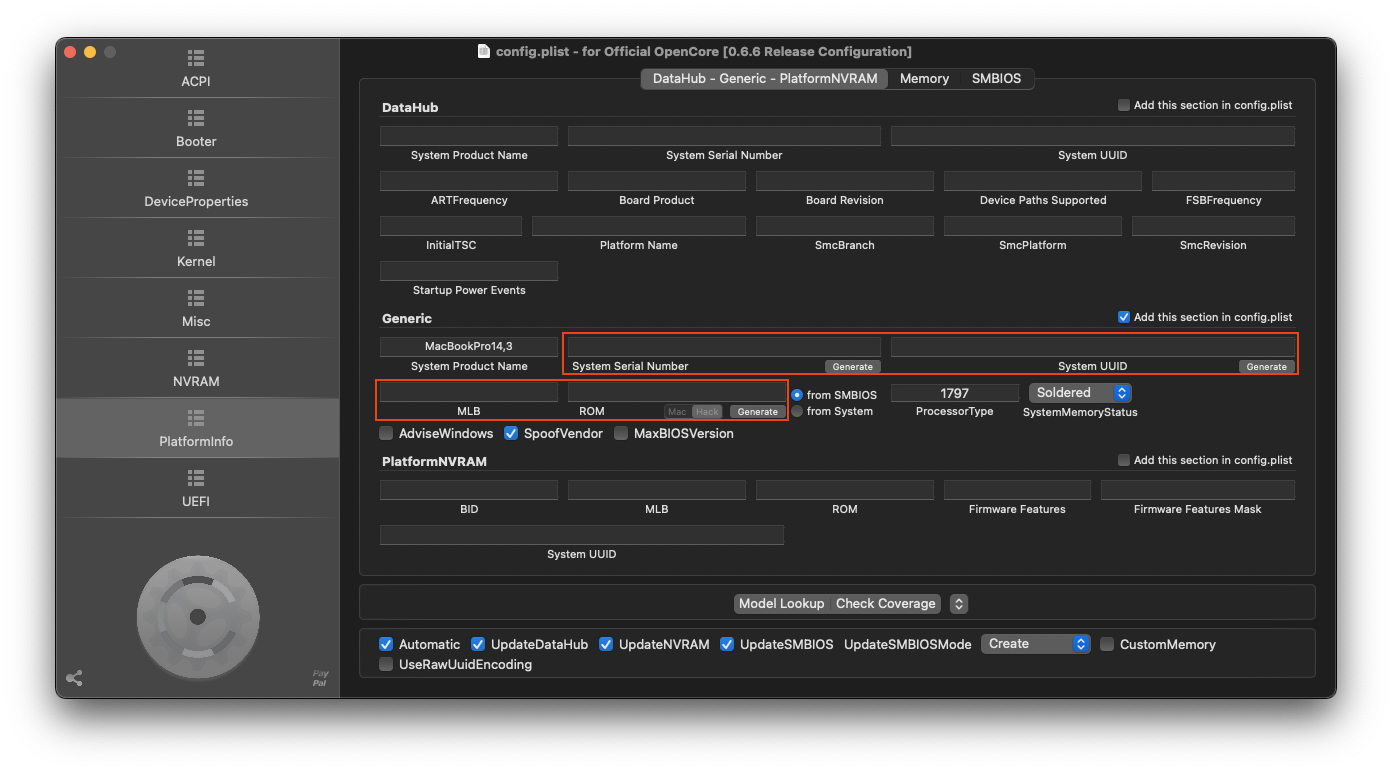The height and width of the screenshot is (772, 1392).
Task: Click the PlatformNVRAM Firmware Features Mask field
Action: tap(1198, 490)
